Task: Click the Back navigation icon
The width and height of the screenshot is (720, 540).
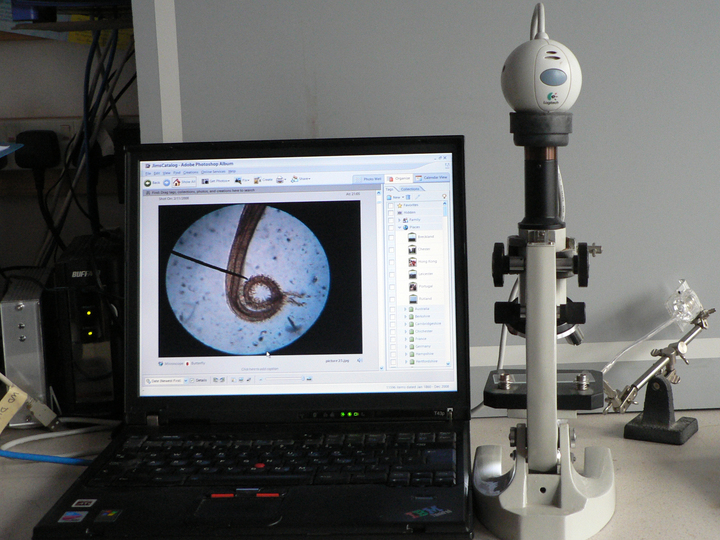Action: [148, 183]
